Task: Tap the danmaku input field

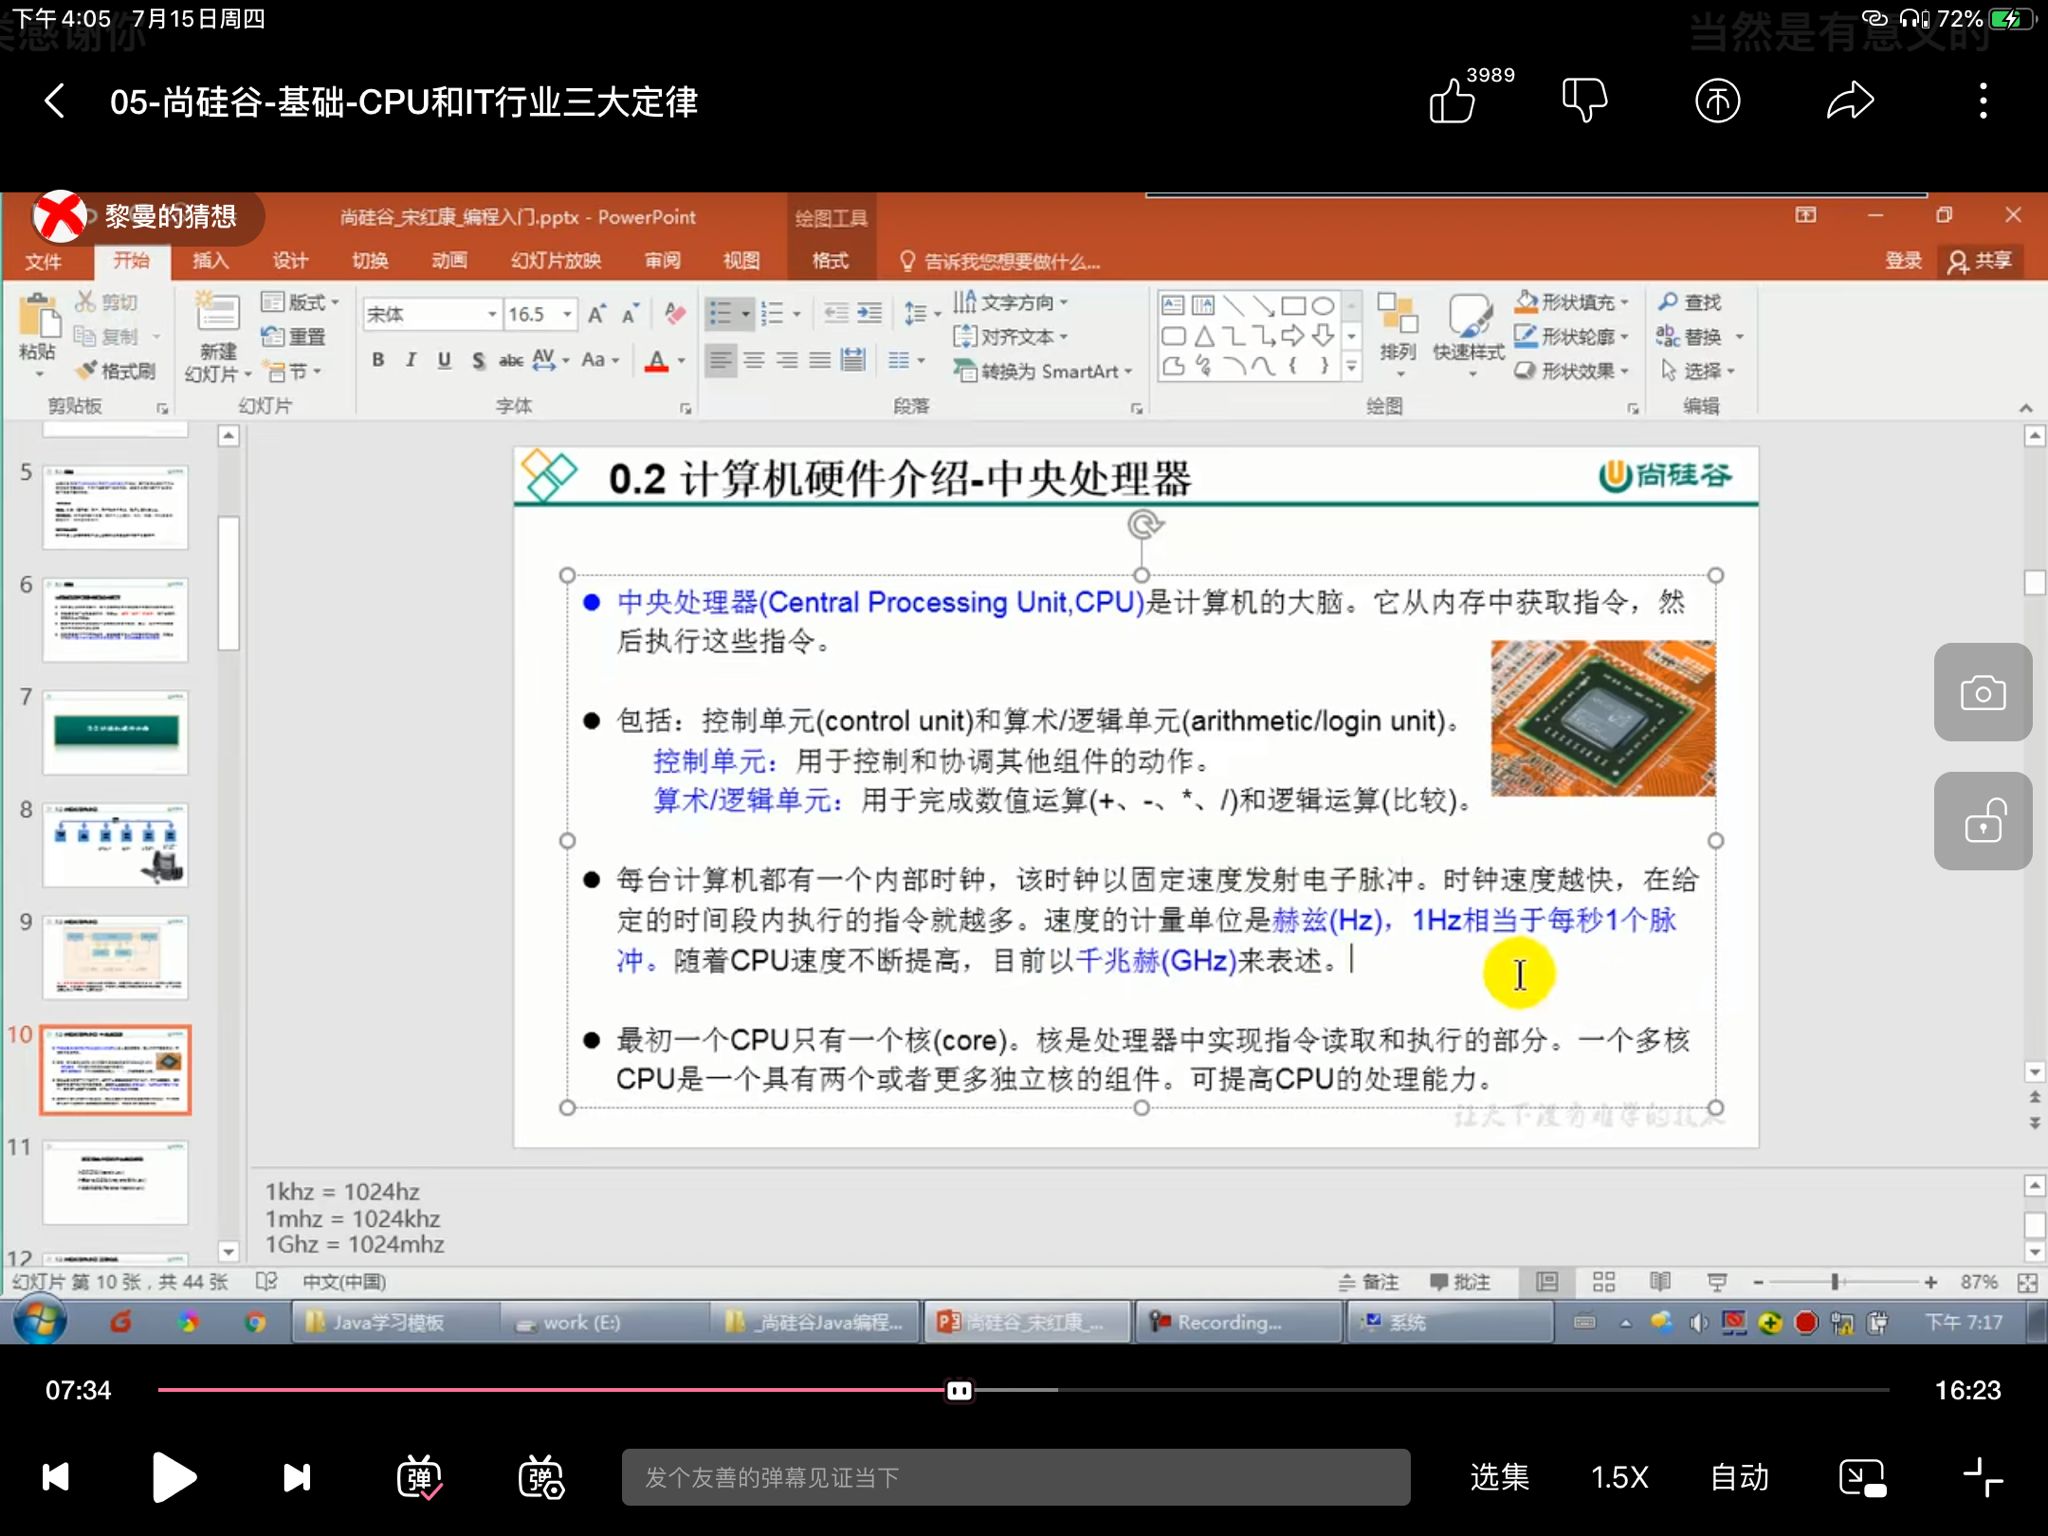Action: click(x=1016, y=1477)
